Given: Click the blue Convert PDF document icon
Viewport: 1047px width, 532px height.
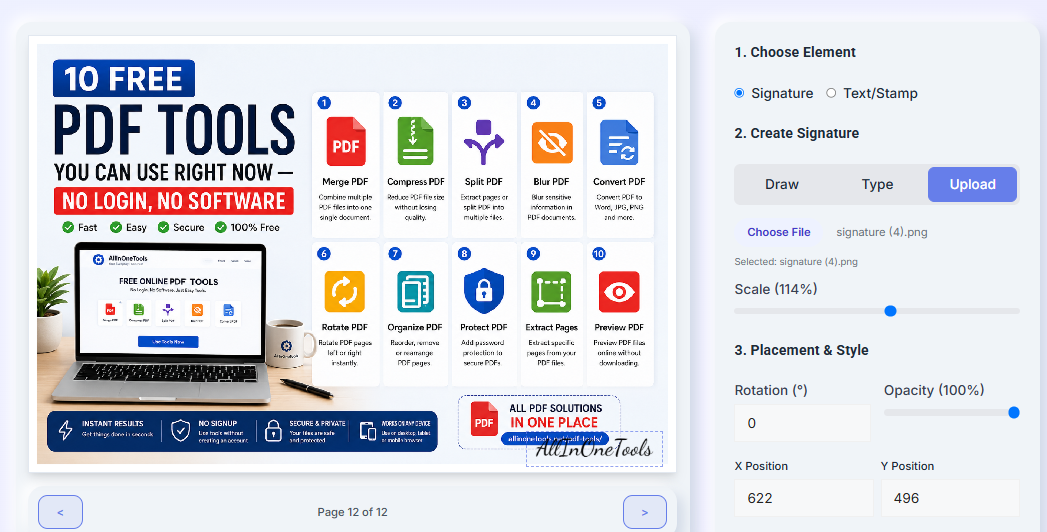Looking at the screenshot, I should [x=619, y=142].
